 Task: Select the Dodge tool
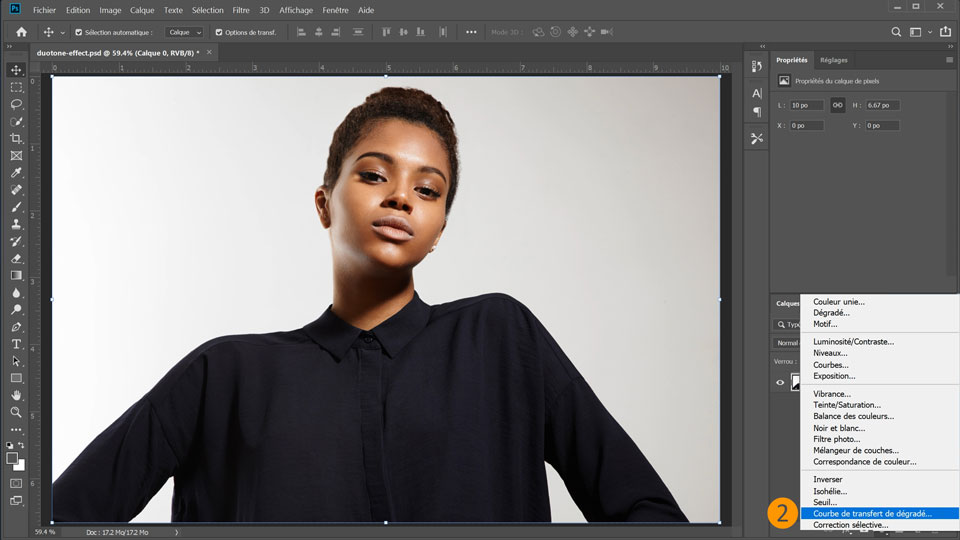17,310
